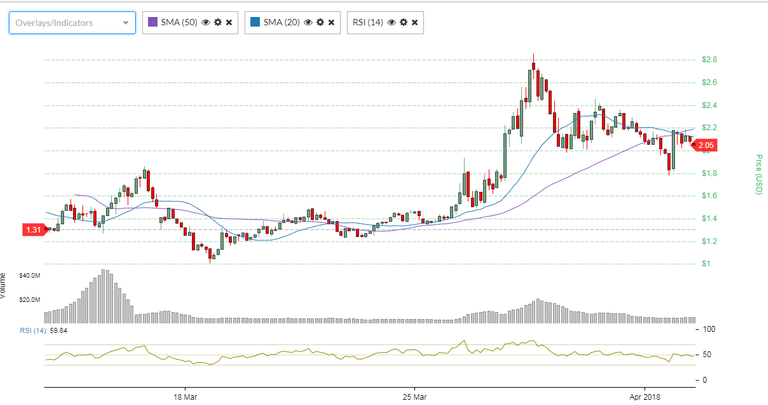Hide SMA (20) using eye icon

[x=306, y=22]
